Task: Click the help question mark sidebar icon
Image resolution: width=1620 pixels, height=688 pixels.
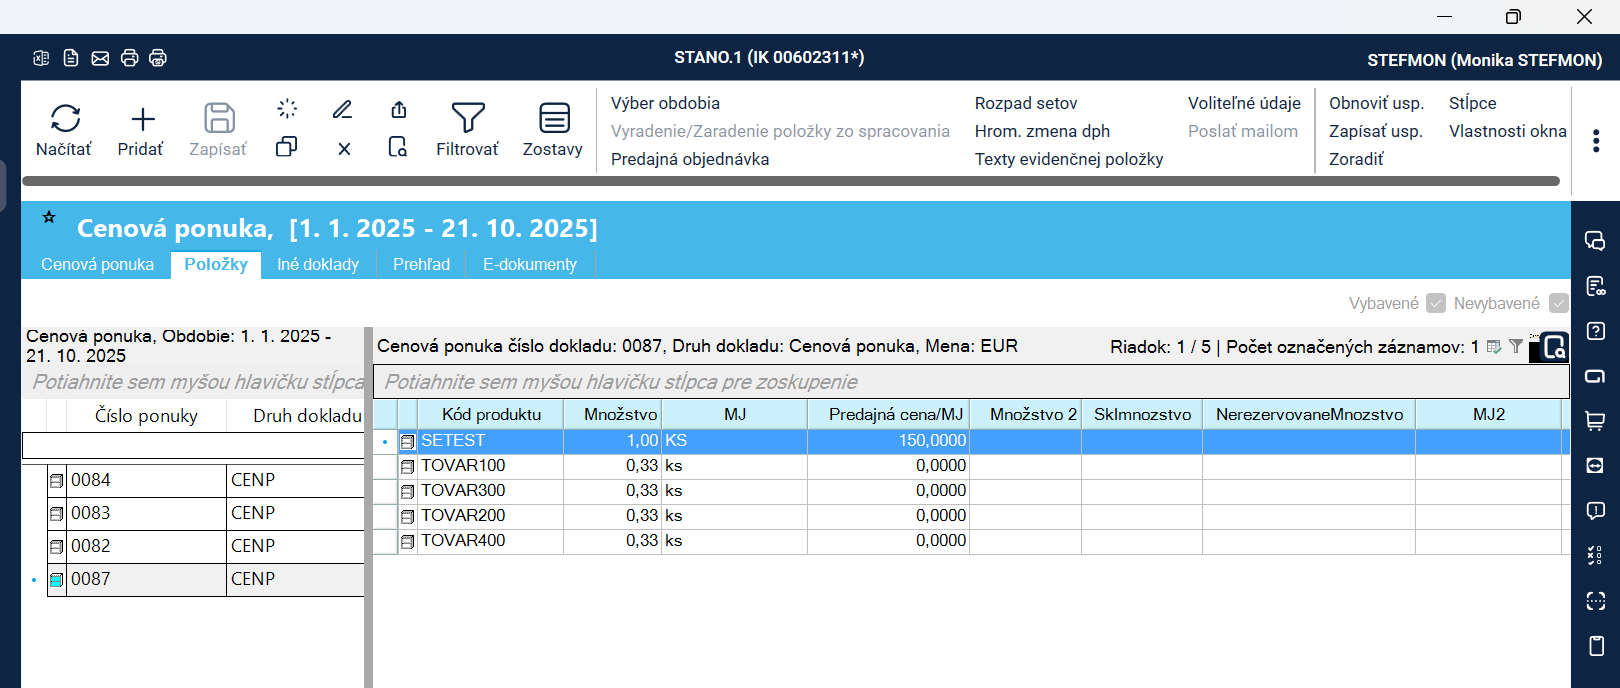Action: (x=1595, y=331)
